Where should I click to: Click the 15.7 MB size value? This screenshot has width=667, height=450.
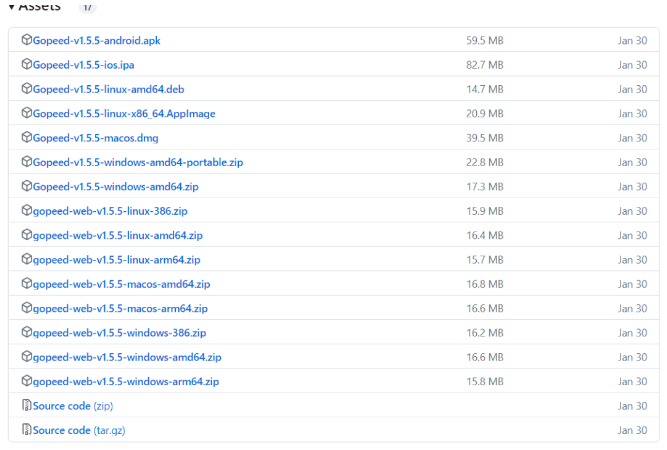tap(485, 259)
